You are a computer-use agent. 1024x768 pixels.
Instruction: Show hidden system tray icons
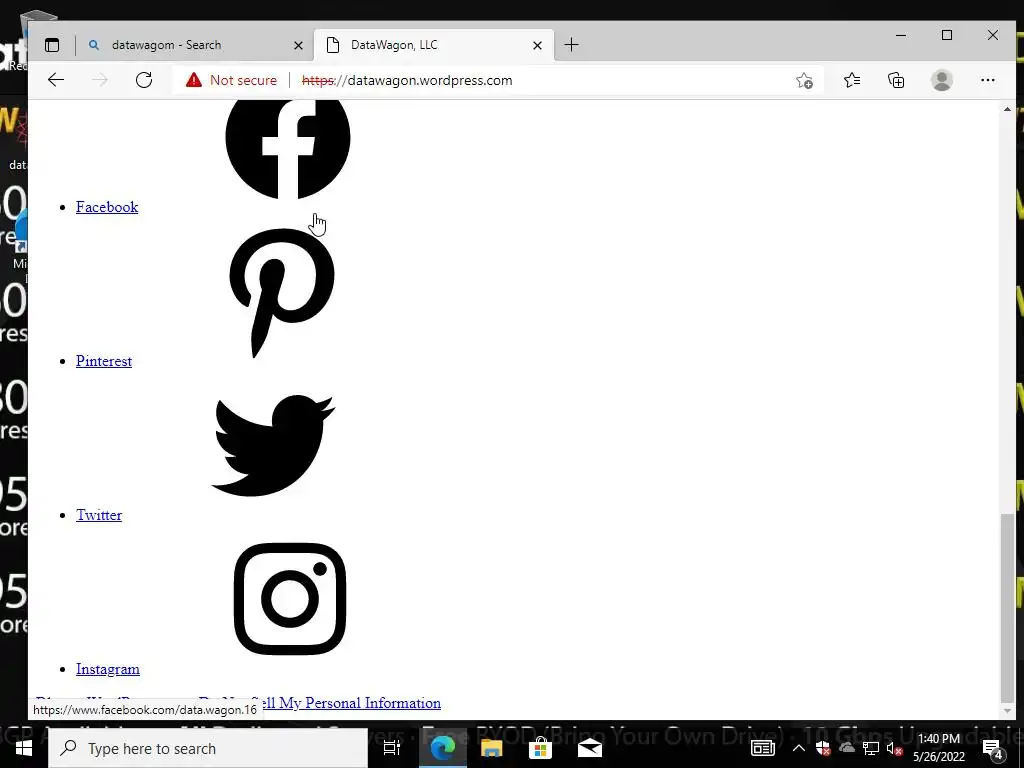coord(798,748)
